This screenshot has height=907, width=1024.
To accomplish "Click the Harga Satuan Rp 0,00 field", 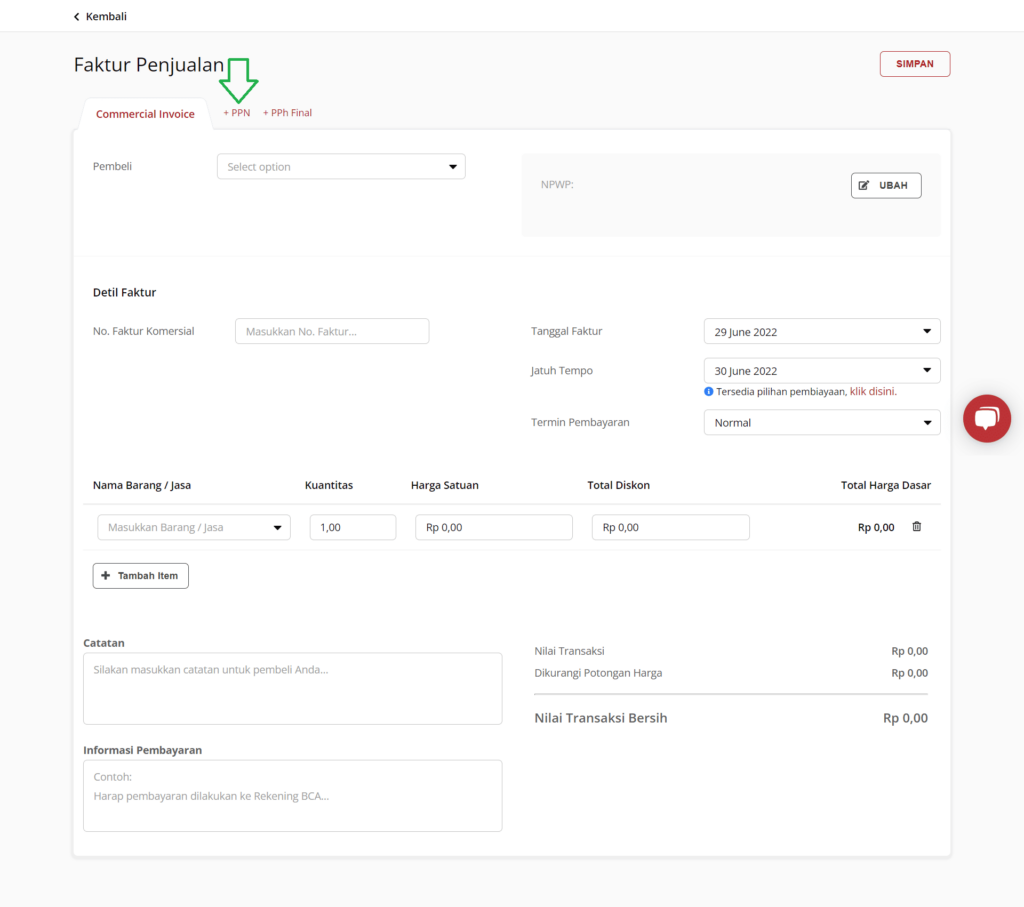I will [x=494, y=527].
